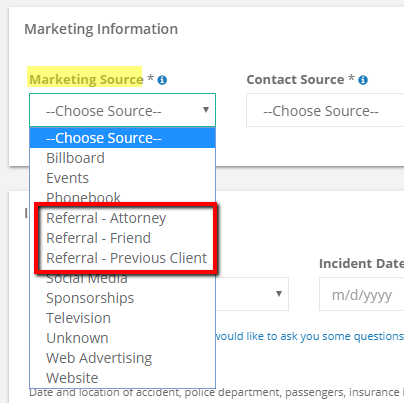
Task: Pick the Events option
Action: 123,178
